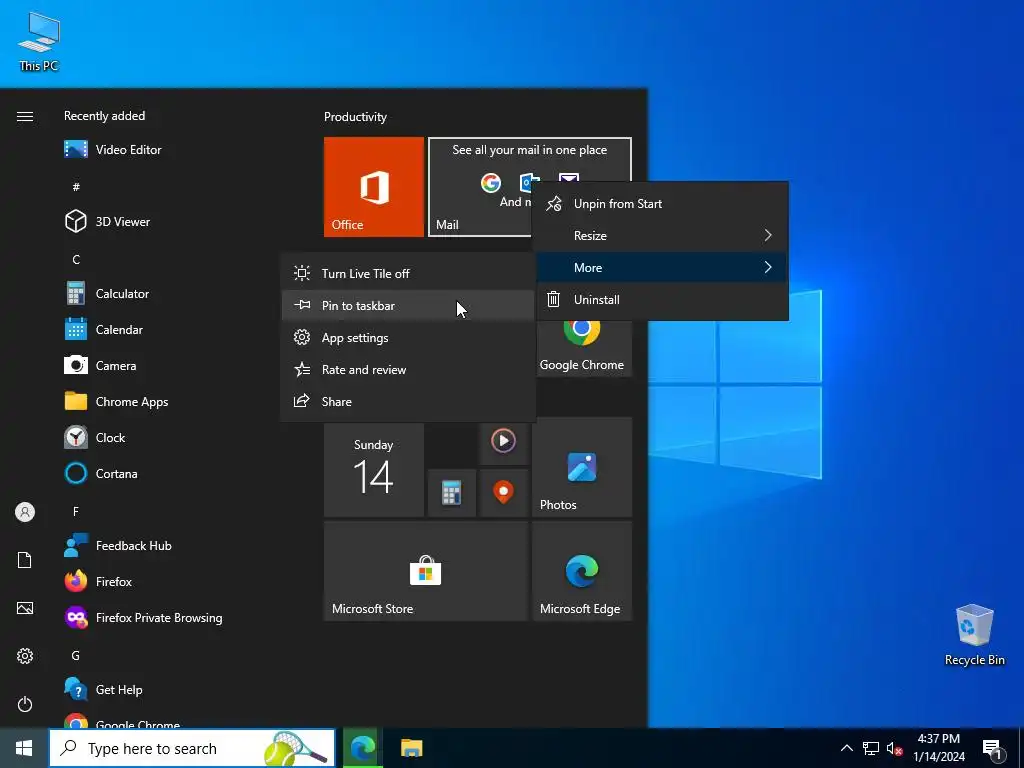Select Share in the submenu
1024x768 pixels.
pyautogui.click(x=408, y=402)
